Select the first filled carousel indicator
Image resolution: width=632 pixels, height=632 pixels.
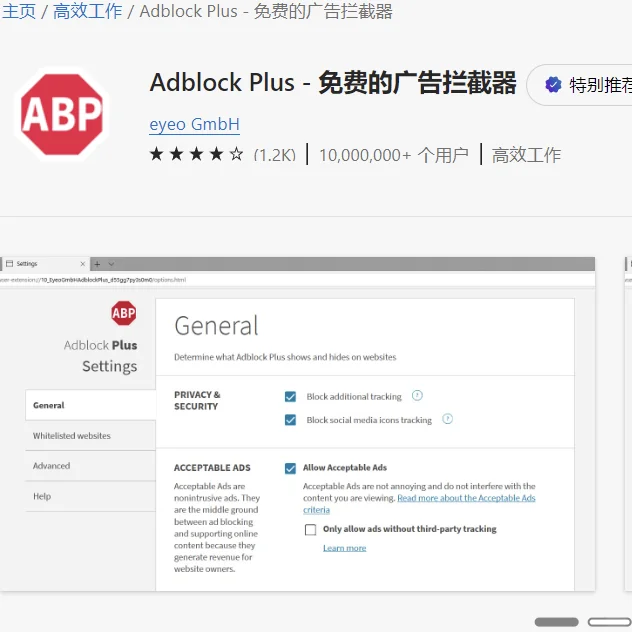tap(556, 622)
